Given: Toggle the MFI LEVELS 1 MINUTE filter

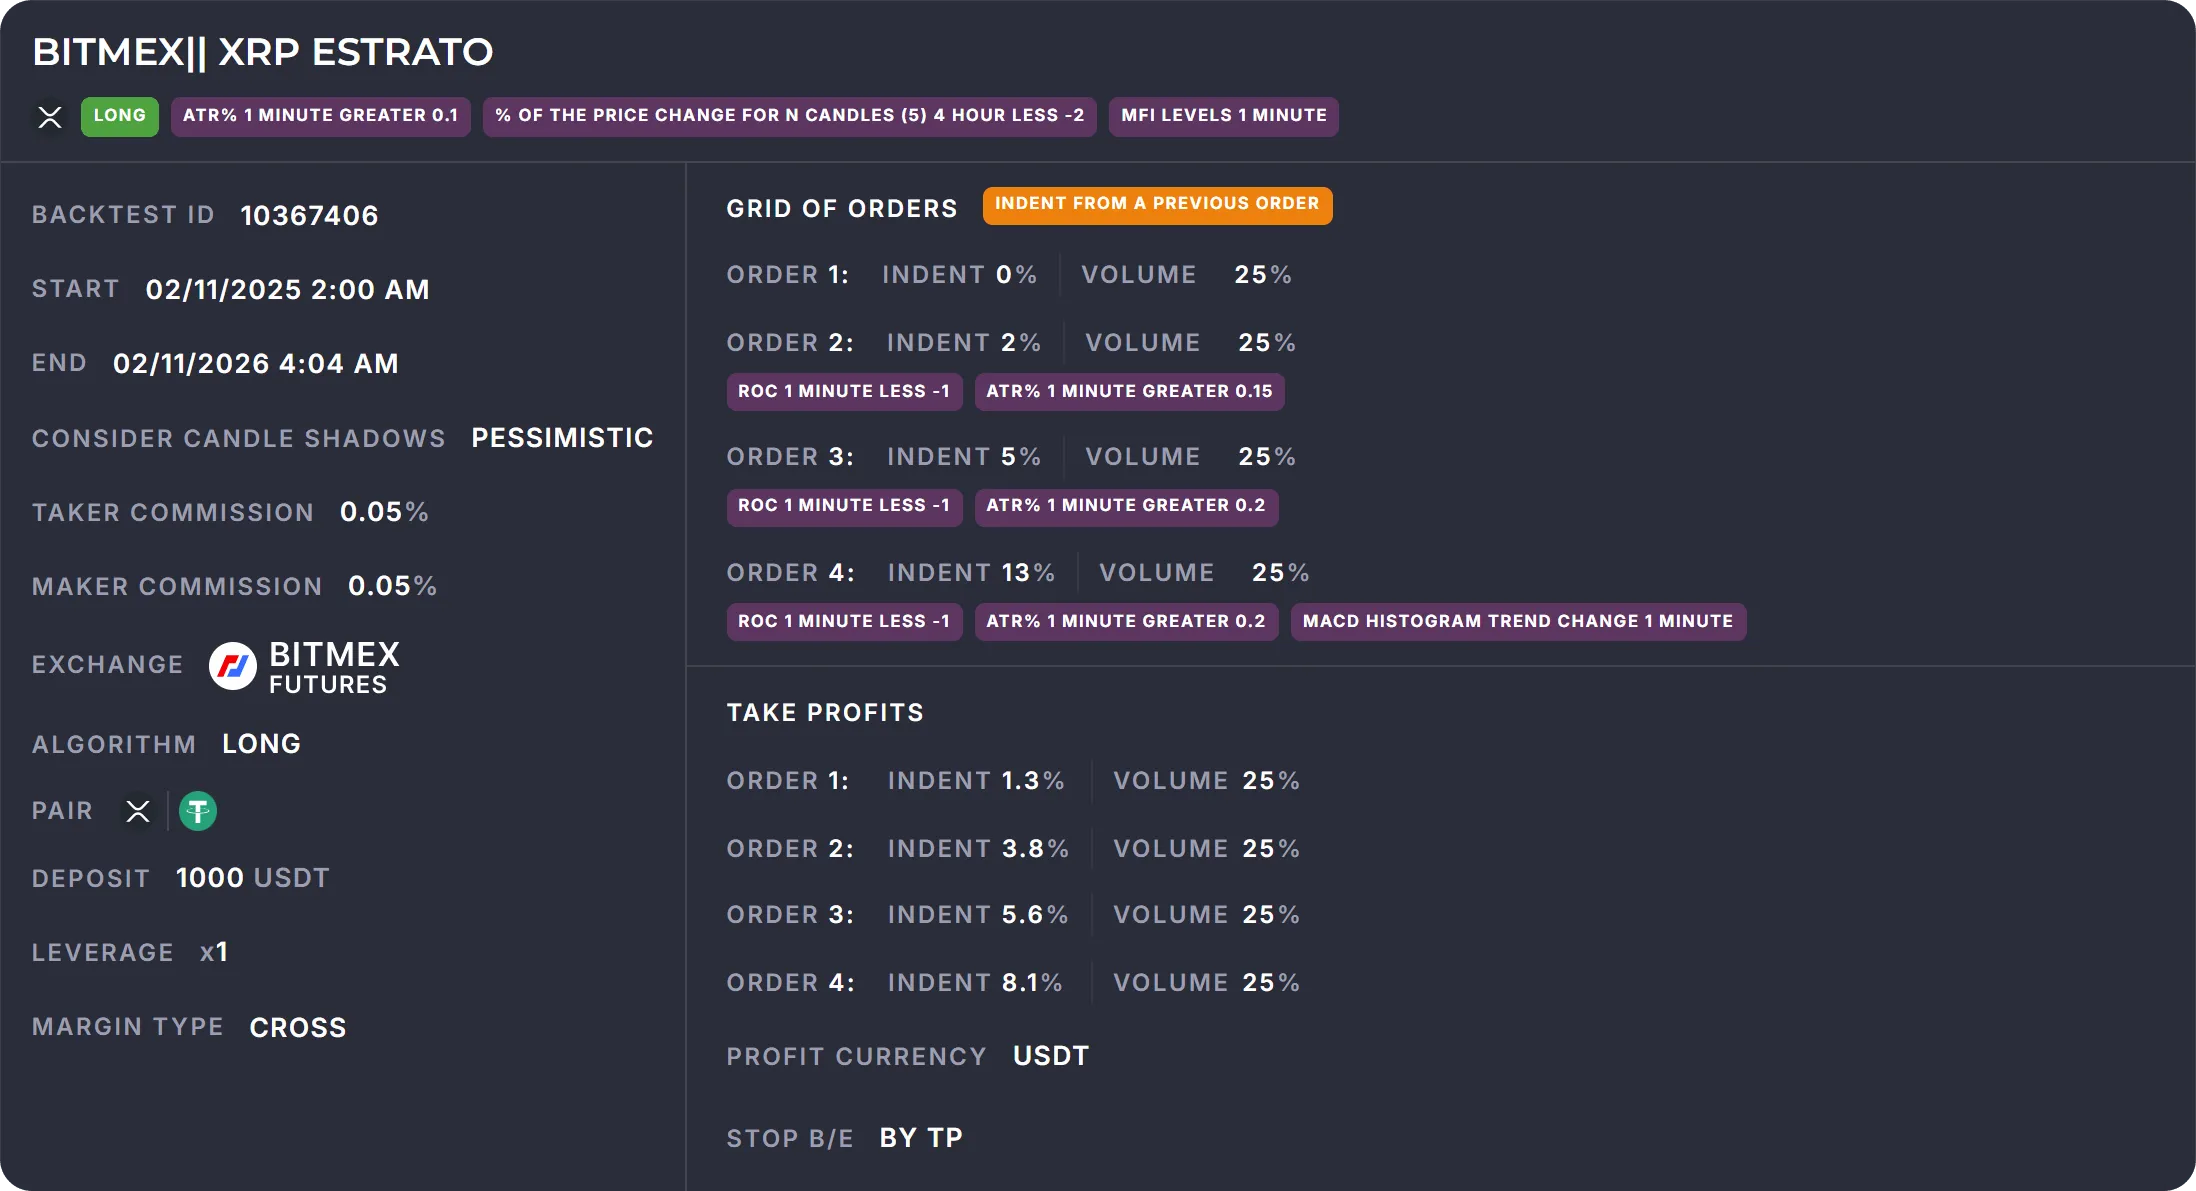Looking at the screenshot, I should click(x=1222, y=115).
